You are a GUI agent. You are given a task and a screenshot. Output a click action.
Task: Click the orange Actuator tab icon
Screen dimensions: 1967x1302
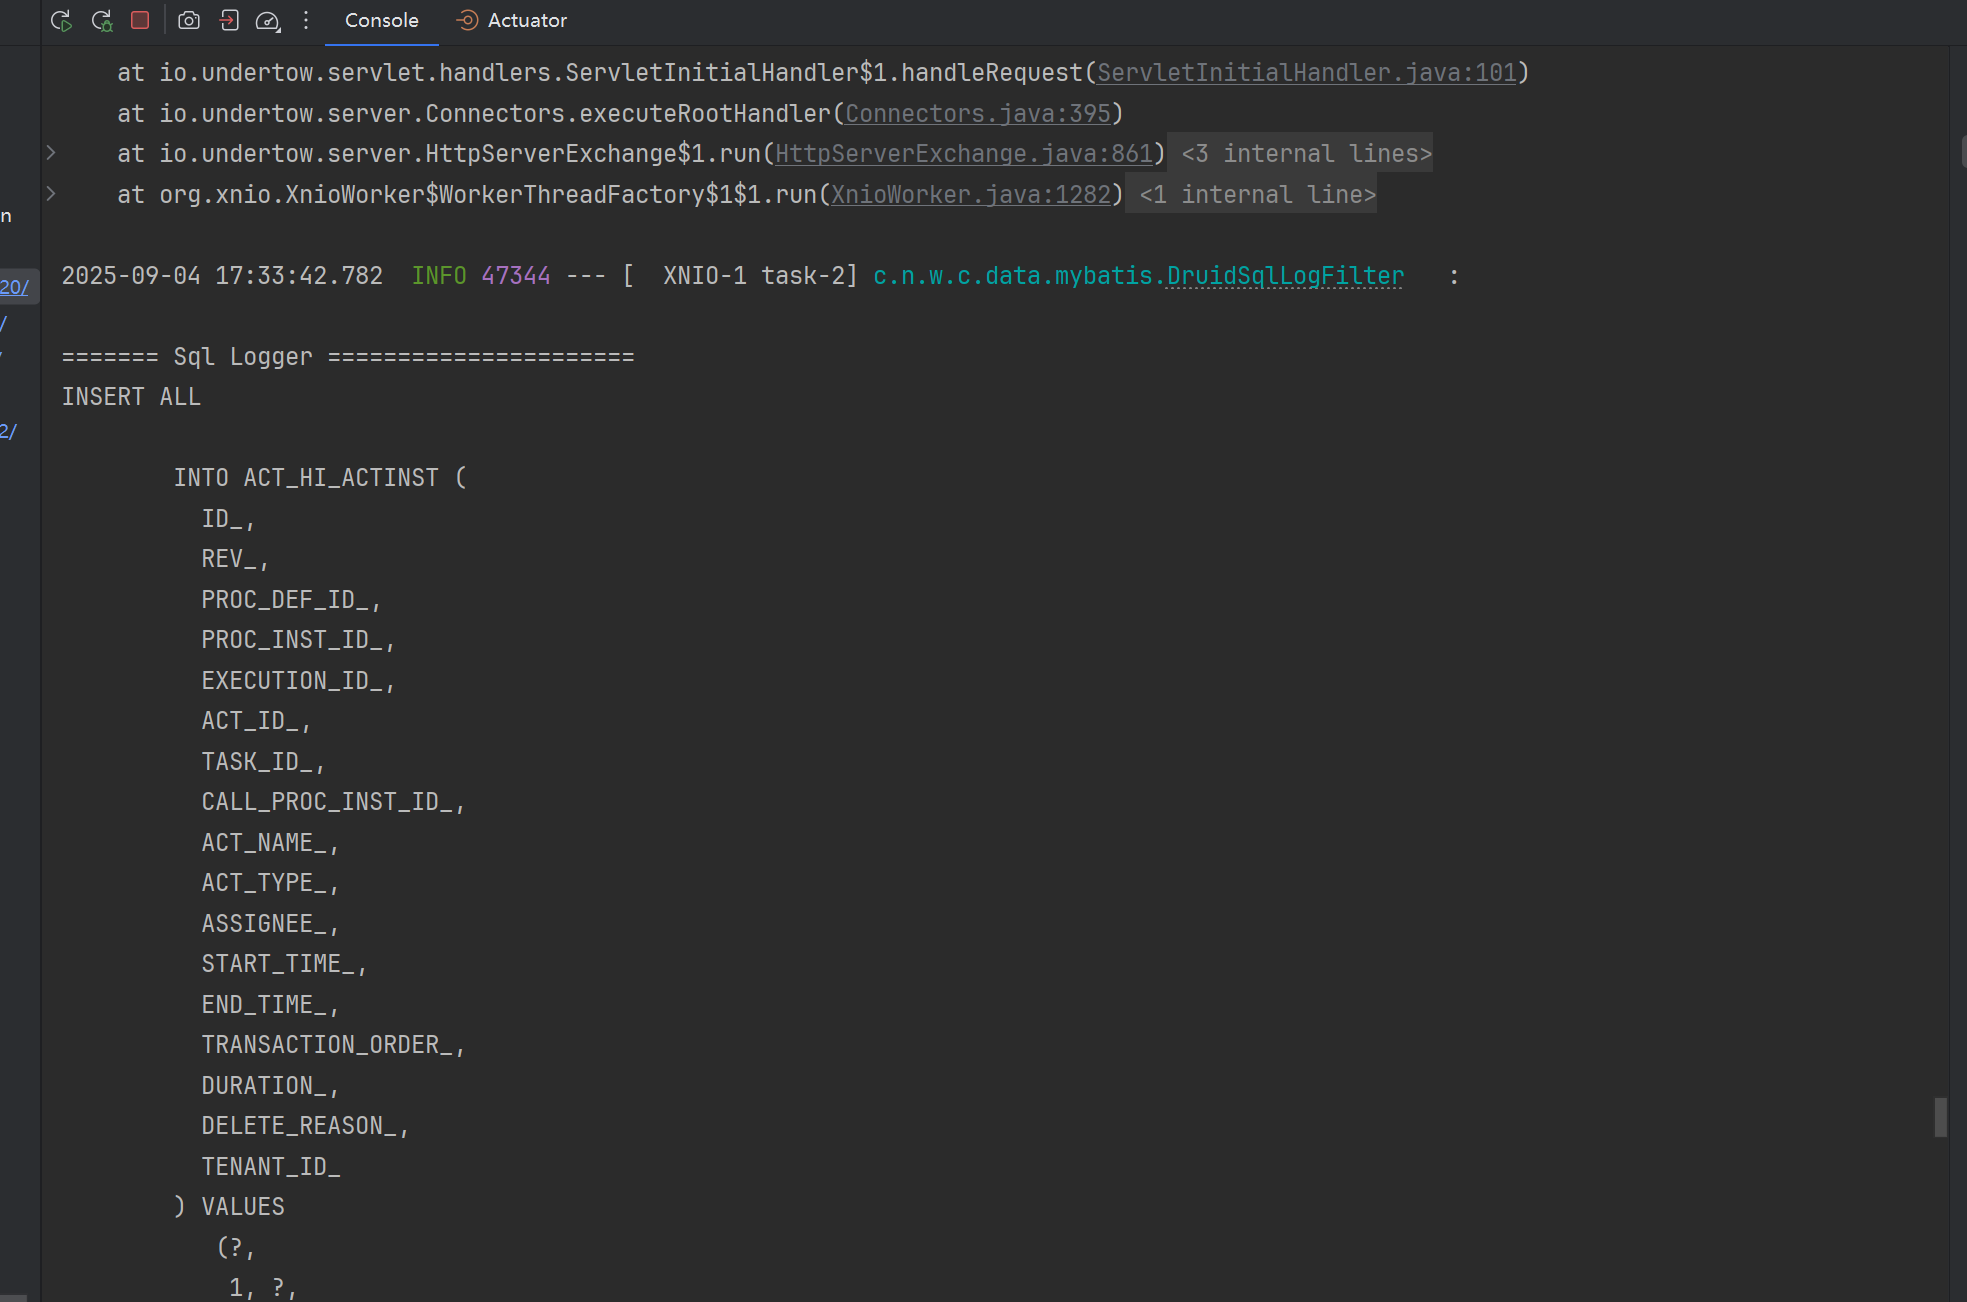coord(466,20)
